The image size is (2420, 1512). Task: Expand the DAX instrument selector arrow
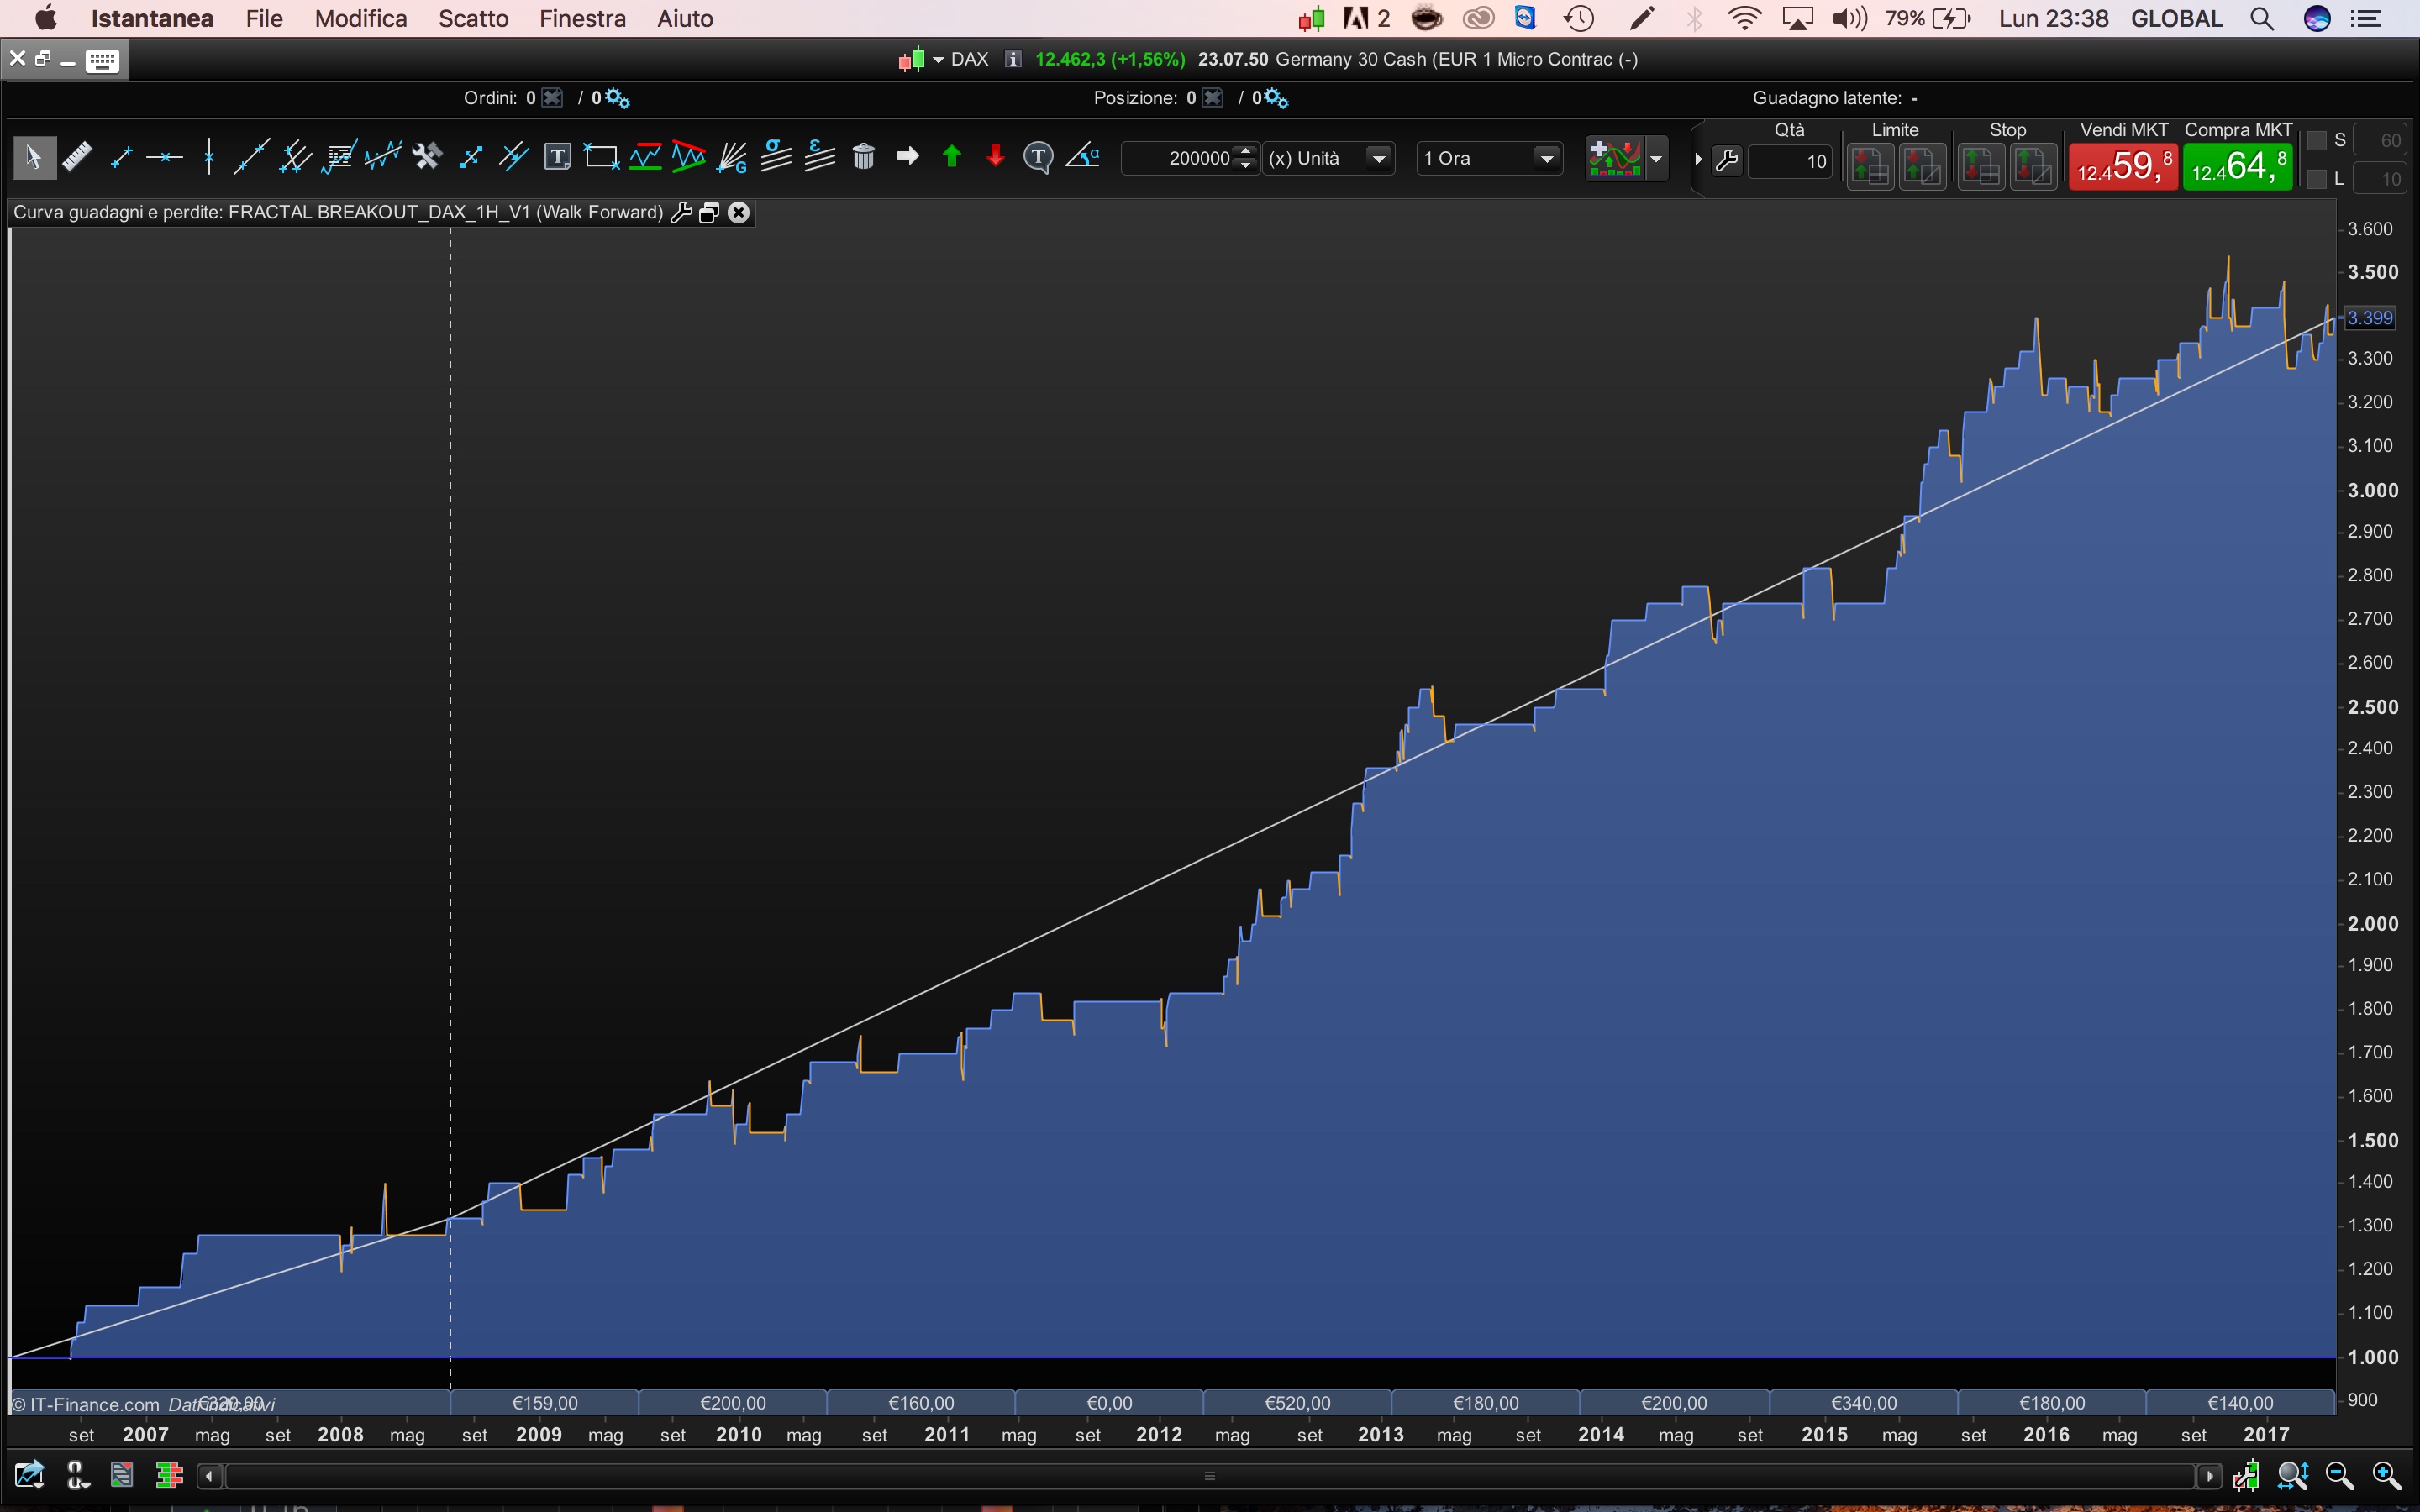coord(938,60)
